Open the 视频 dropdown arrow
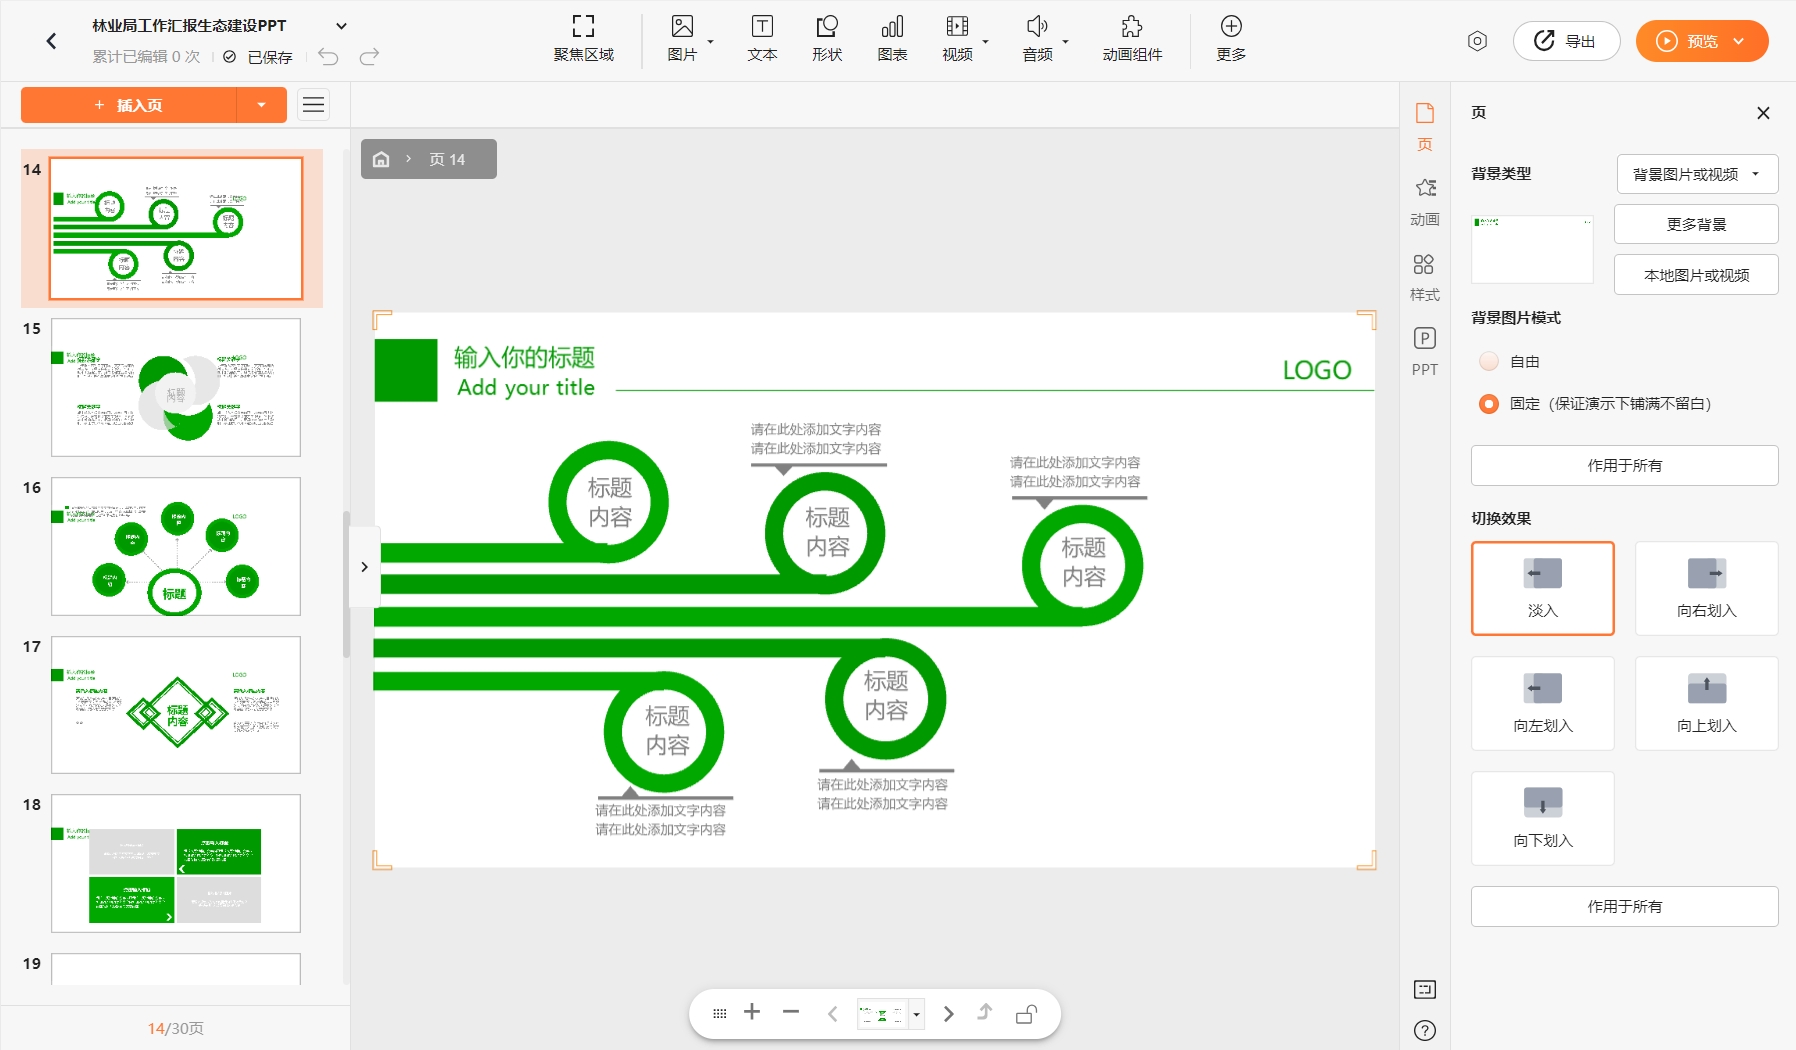This screenshot has height=1050, width=1796. [x=986, y=41]
